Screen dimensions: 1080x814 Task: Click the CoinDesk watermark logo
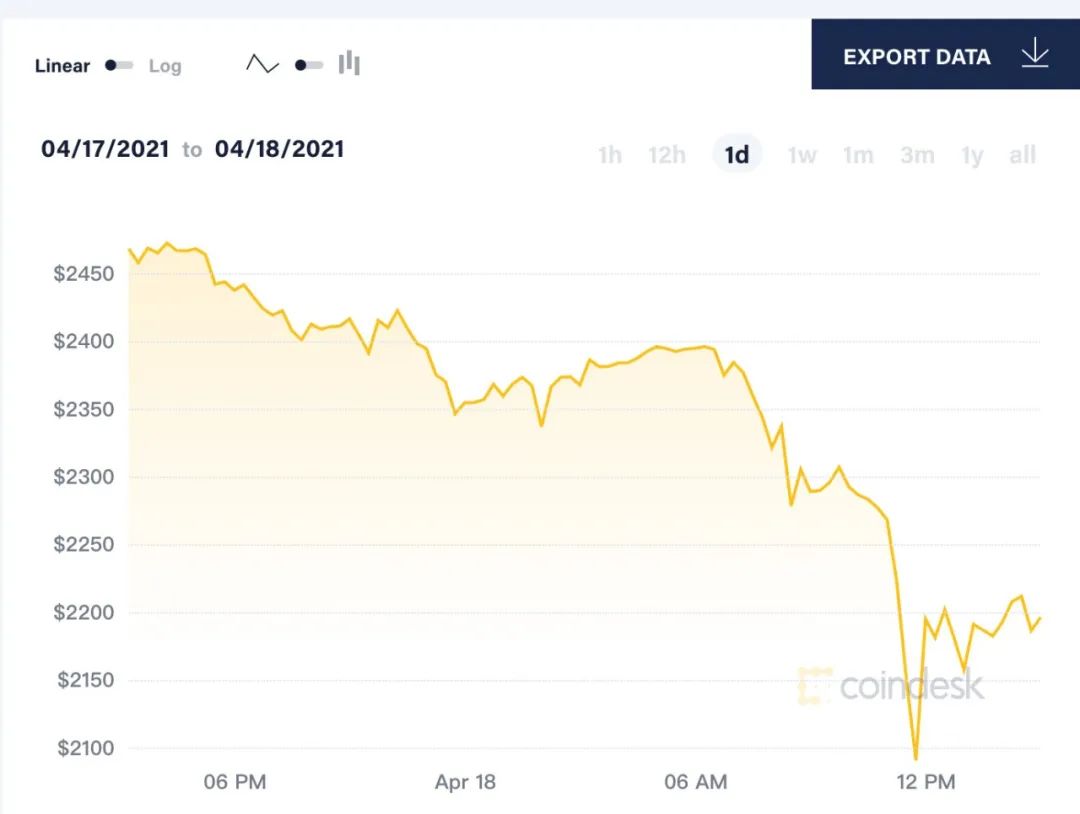pos(891,685)
